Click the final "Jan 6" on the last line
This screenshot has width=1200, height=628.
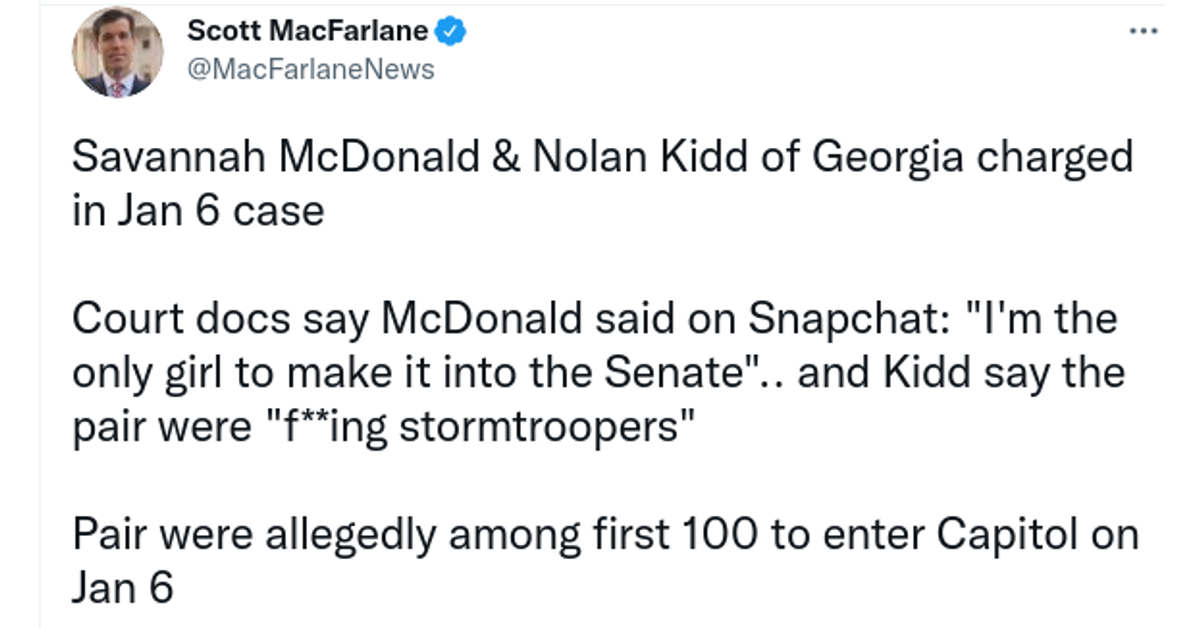[123, 589]
